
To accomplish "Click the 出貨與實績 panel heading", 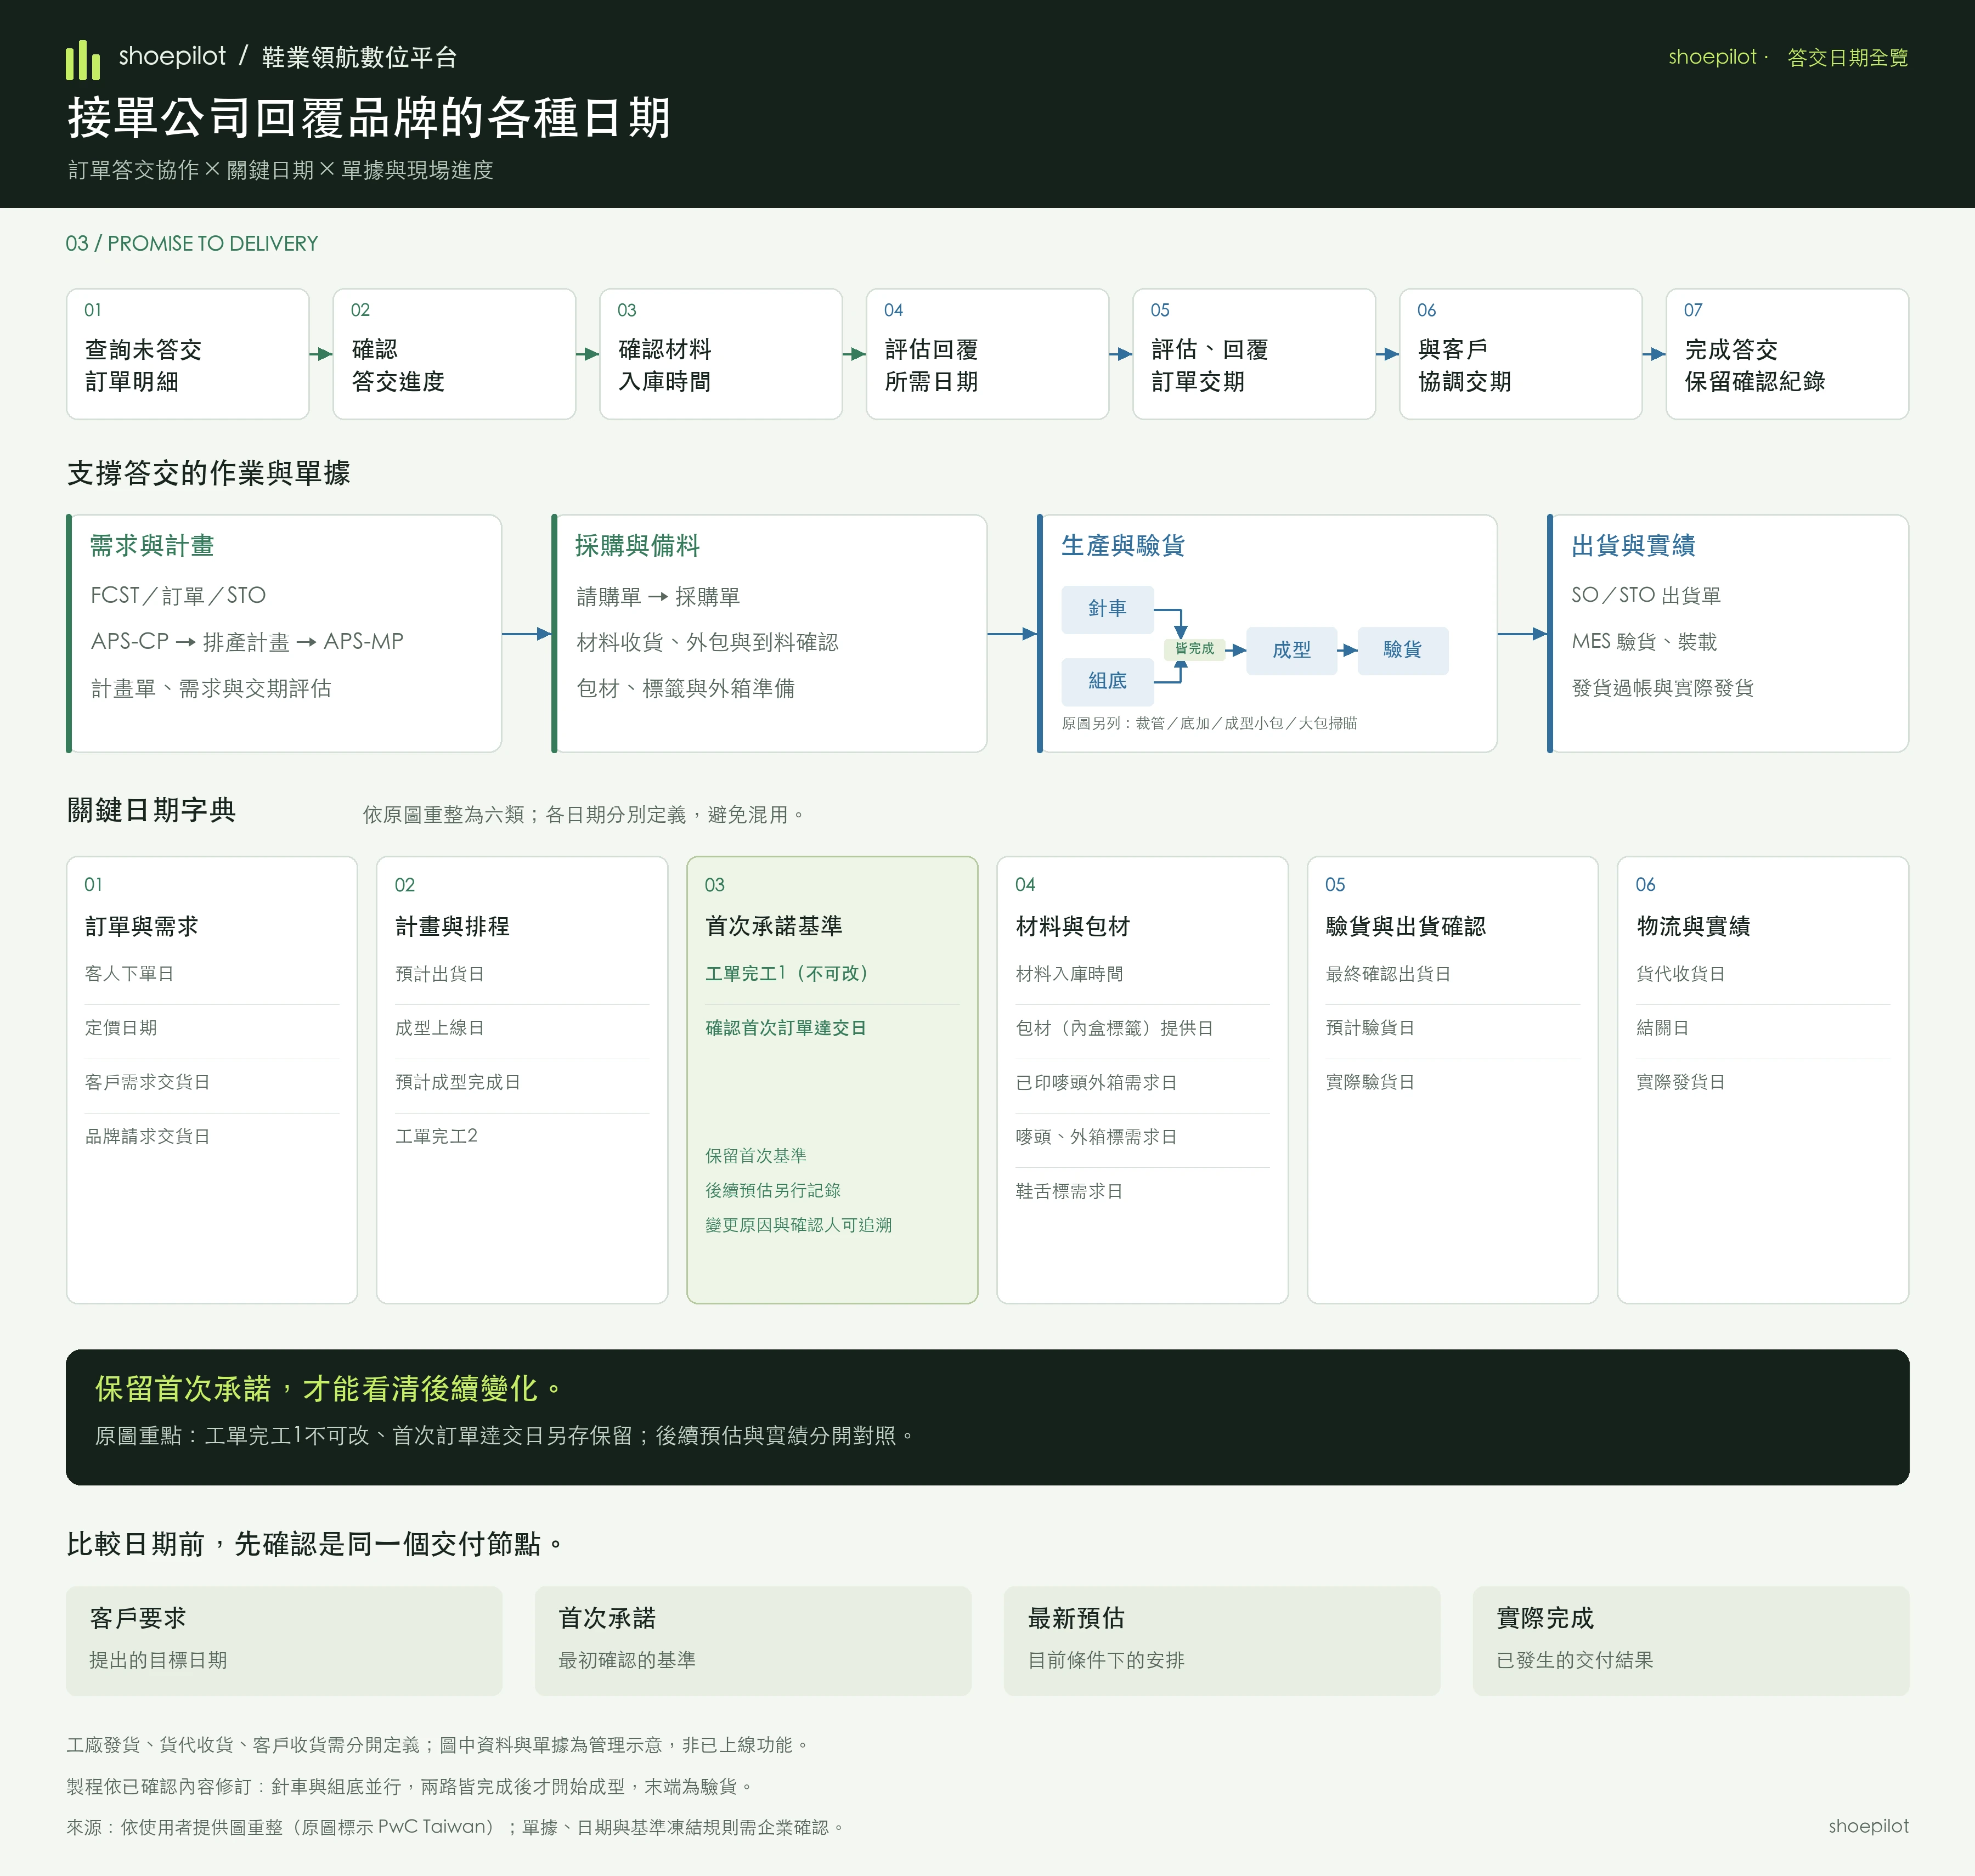I will [1633, 546].
